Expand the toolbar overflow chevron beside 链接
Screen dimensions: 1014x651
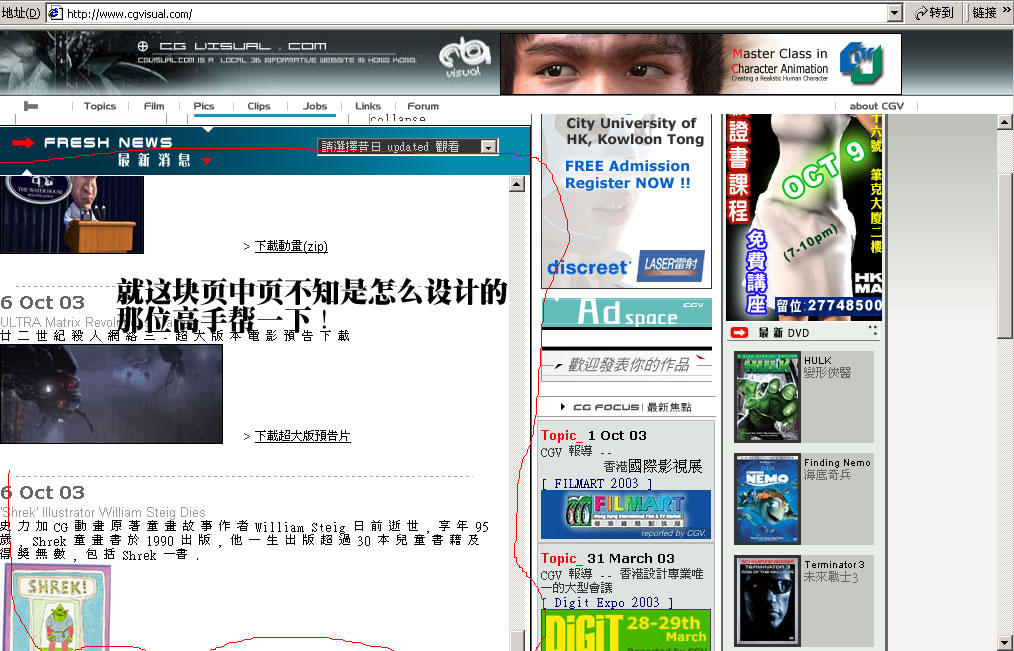(x=1007, y=10)
